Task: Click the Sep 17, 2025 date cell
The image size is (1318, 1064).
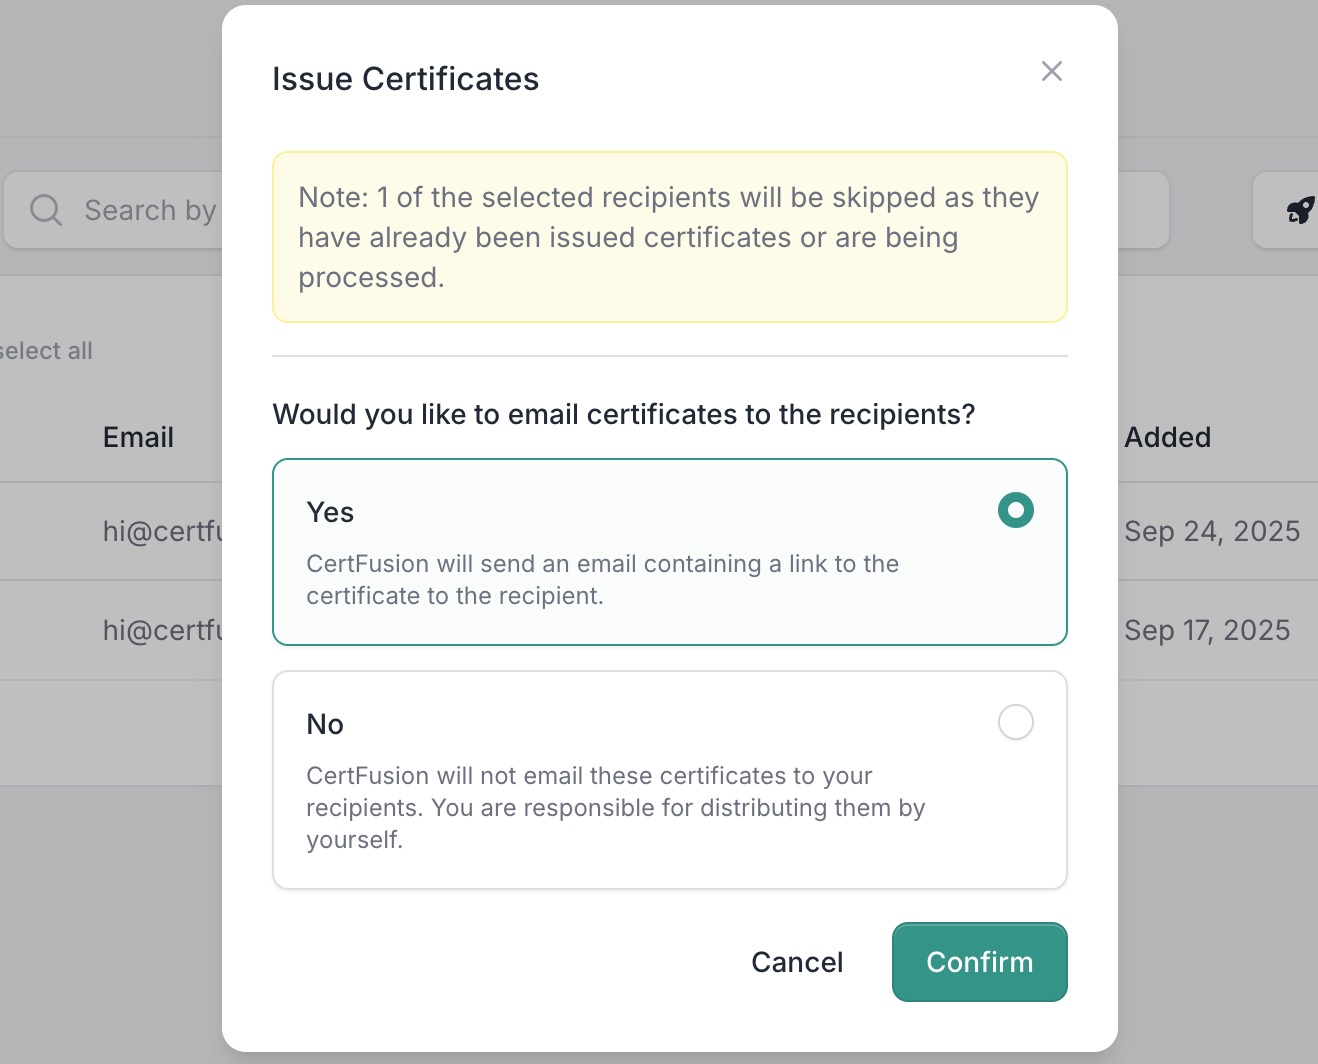Action: pyautogui.click(x=1206, y=630)
